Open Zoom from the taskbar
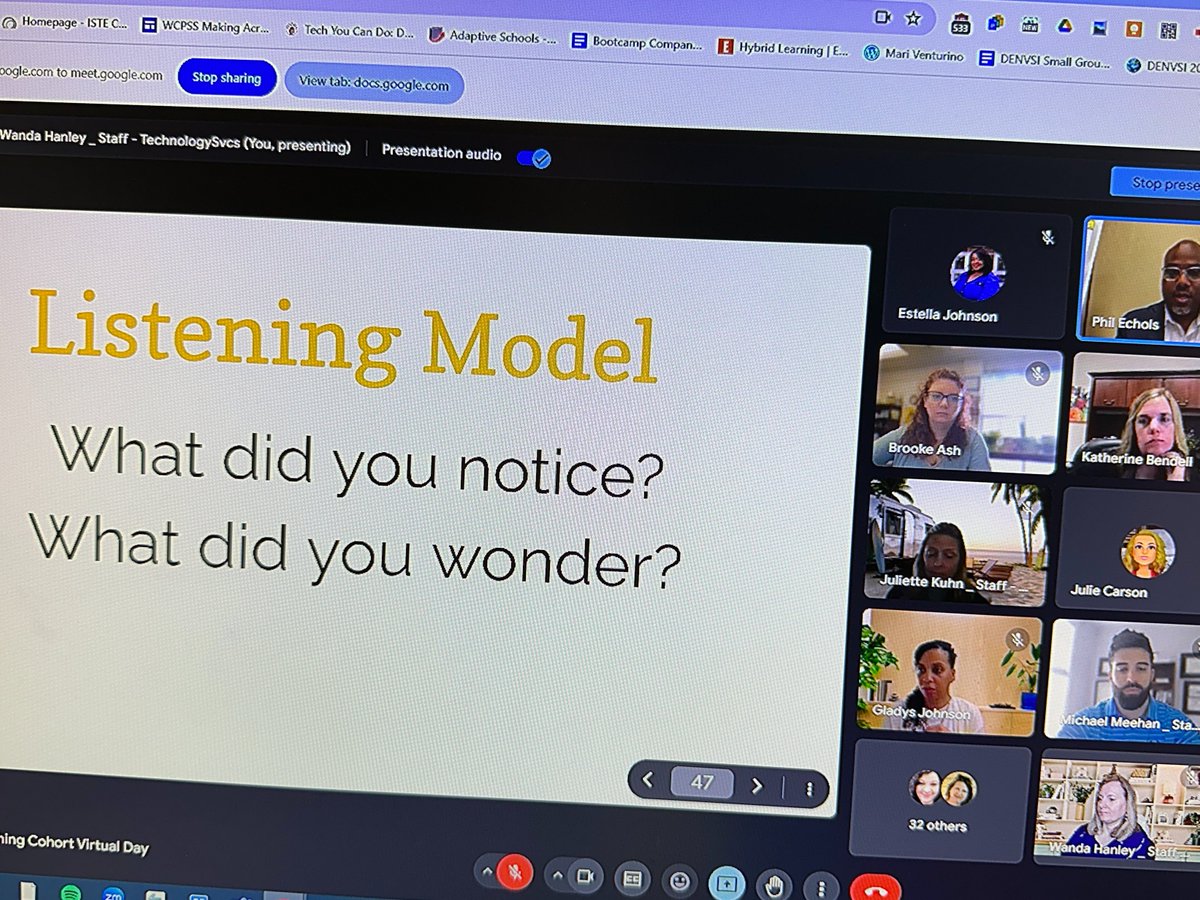This screenshot has height=900, width=1200. 113,893
